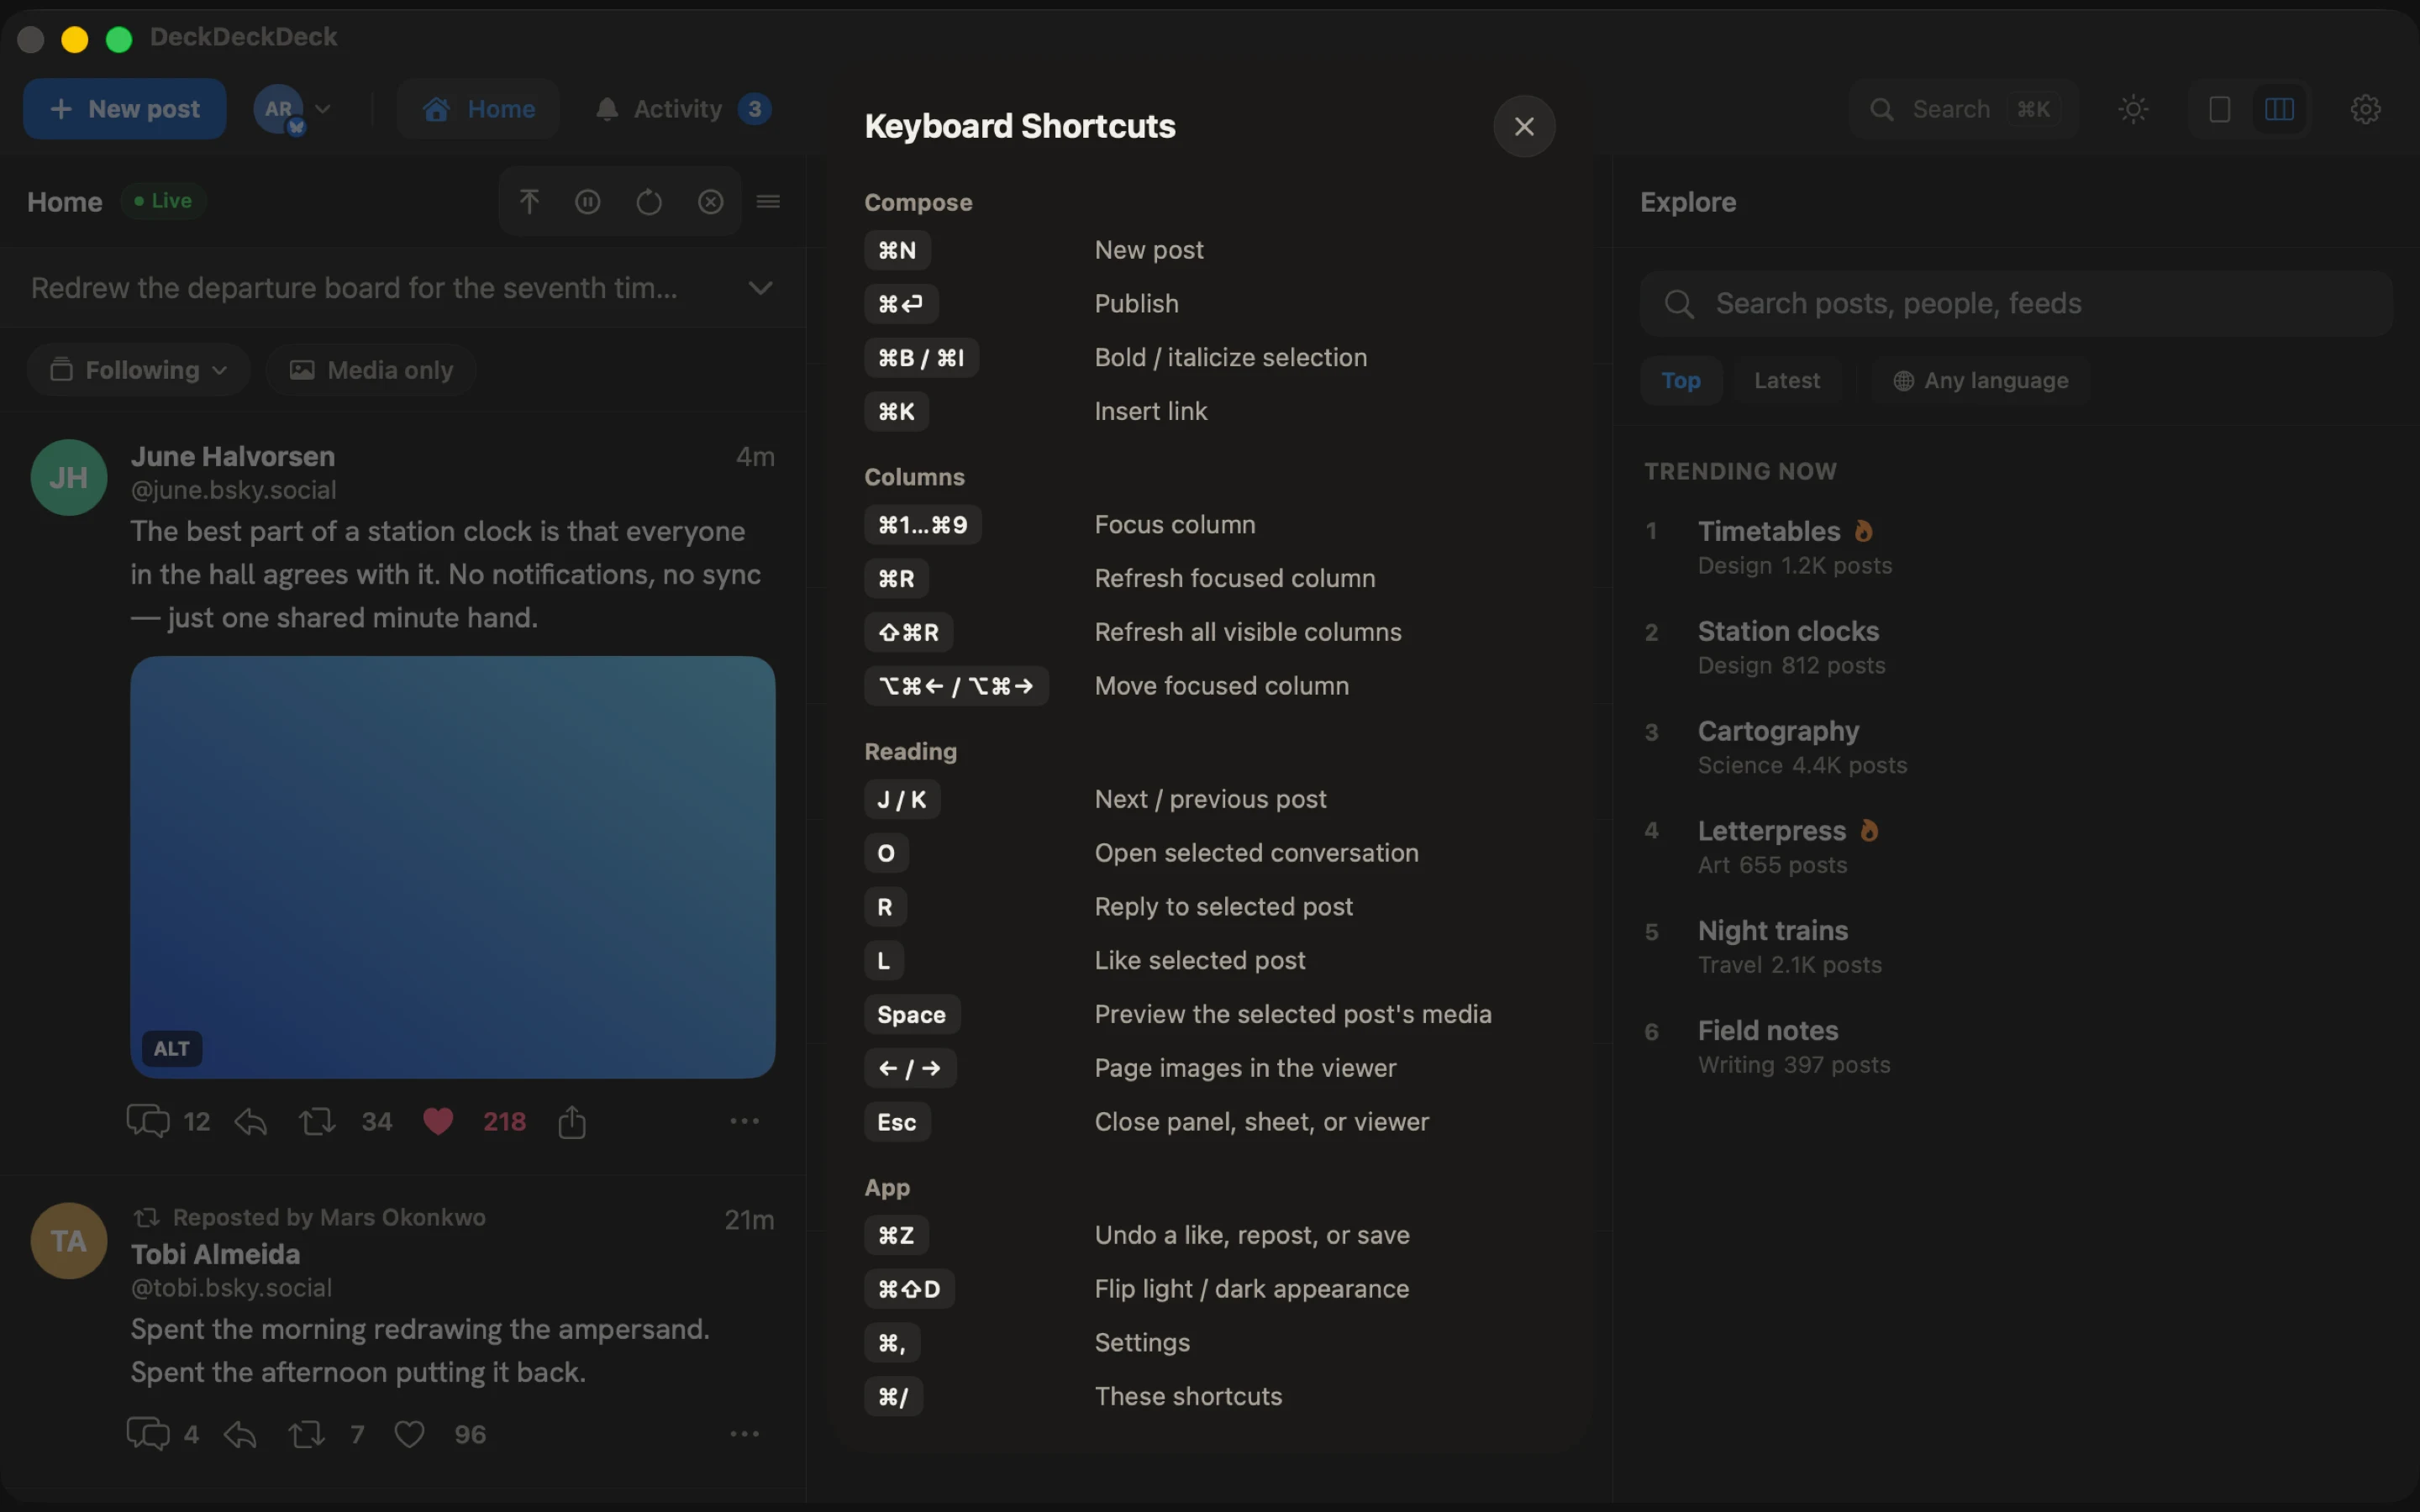Click the Activity badge showing 3
This screenshot has width=2420, height=1512.
pos(755,109)
